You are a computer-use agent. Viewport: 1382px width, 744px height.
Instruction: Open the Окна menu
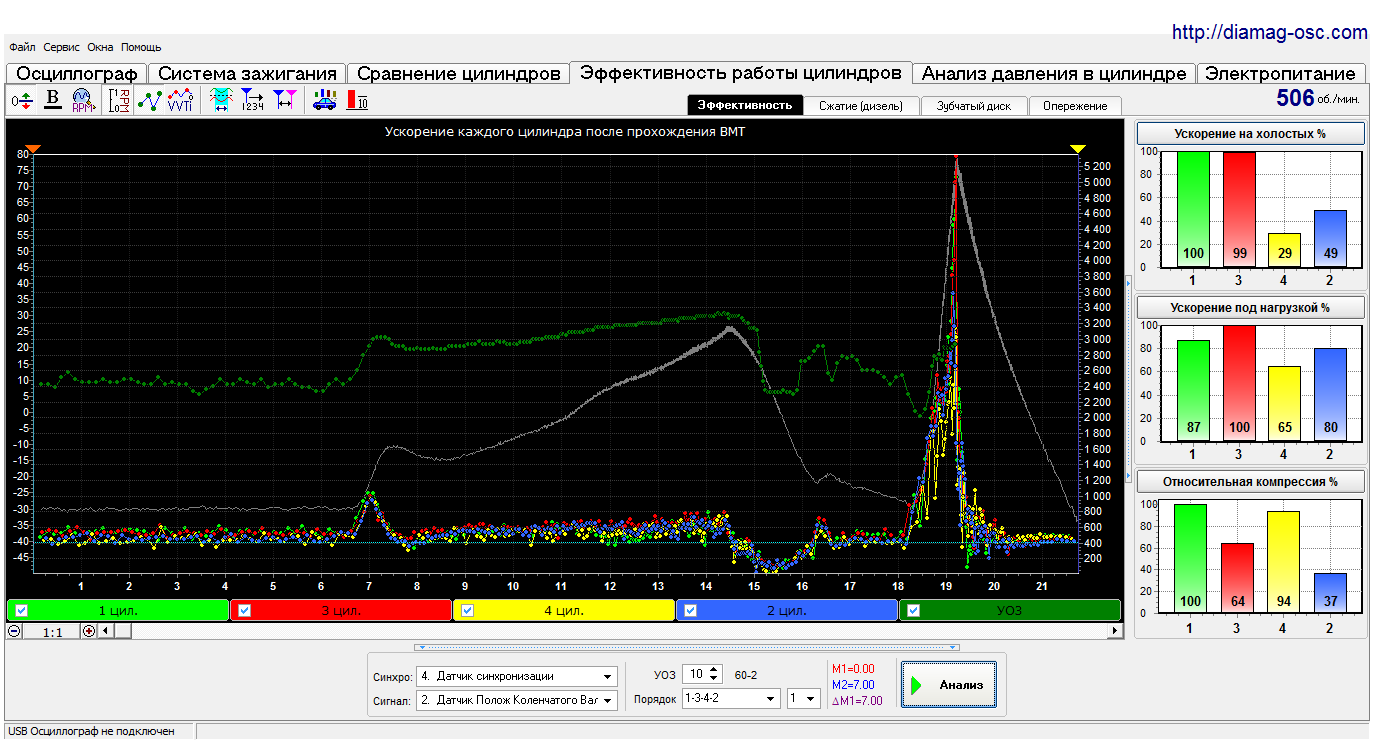[x=100, y=47]
